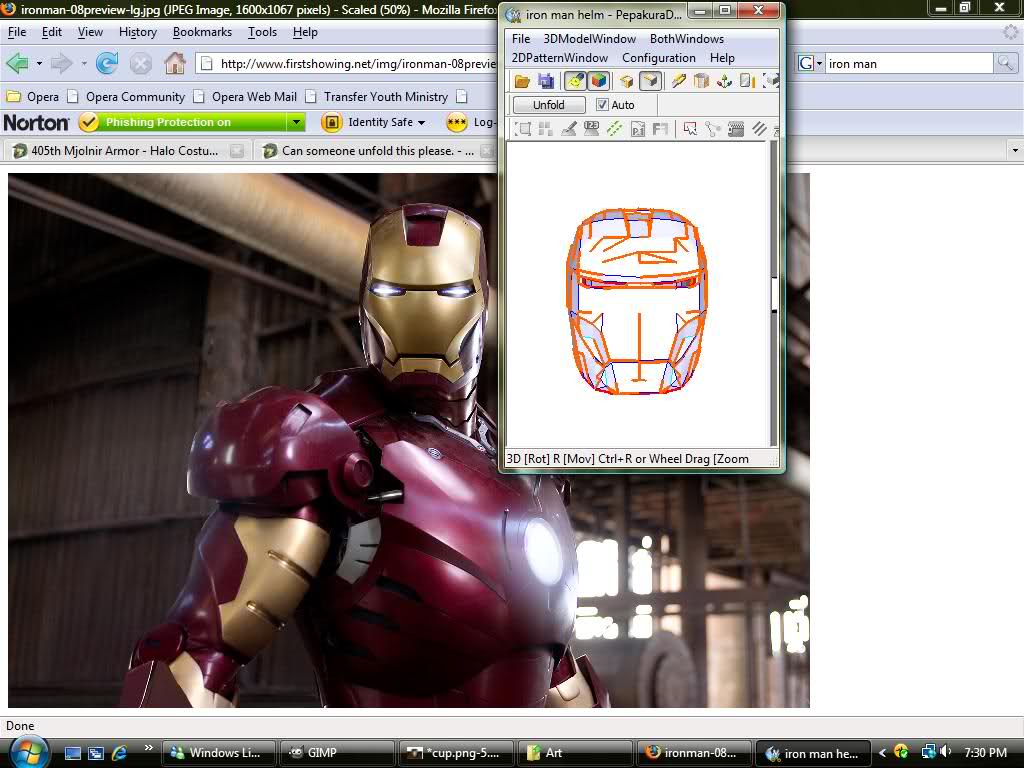Close the 405th Mjolnir Armor tab
The image size is (1024, 768).
[x=236, y=151]
